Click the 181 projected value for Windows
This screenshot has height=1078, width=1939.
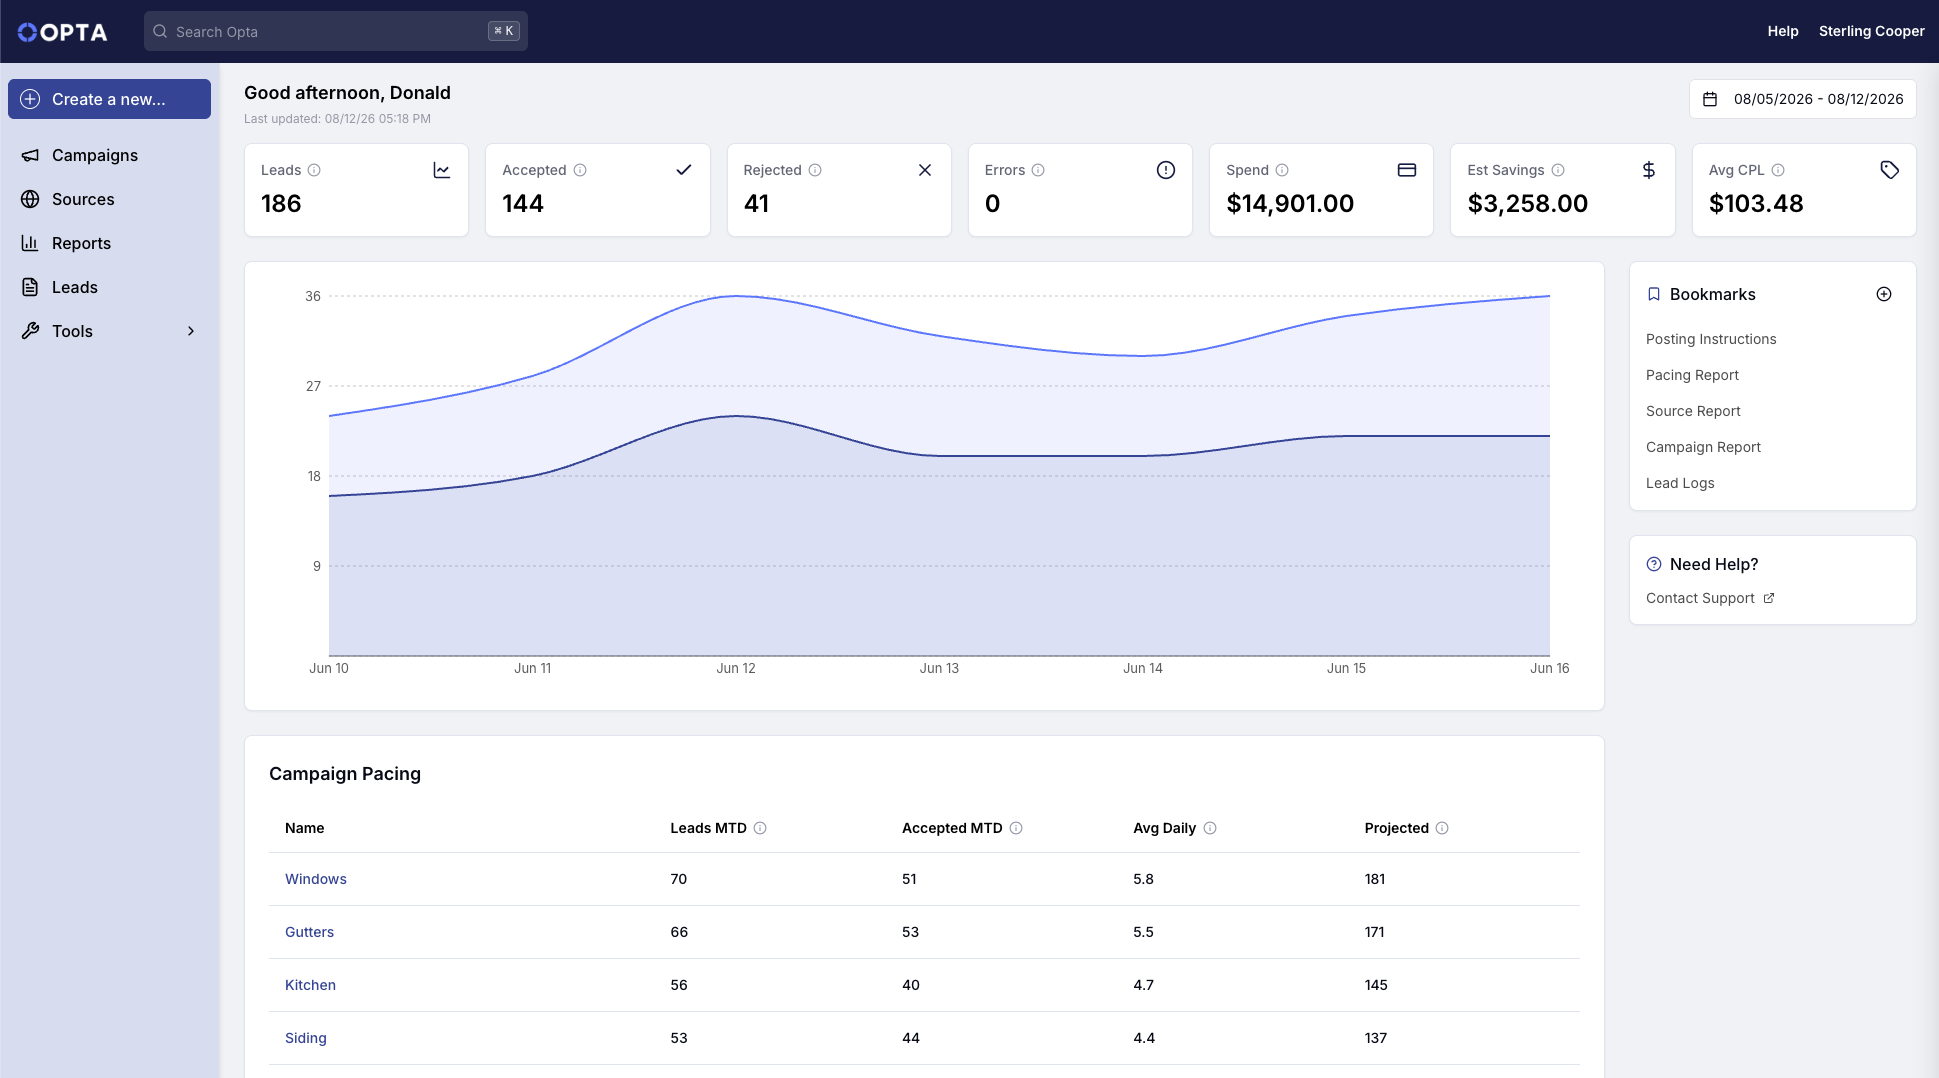1375,879
